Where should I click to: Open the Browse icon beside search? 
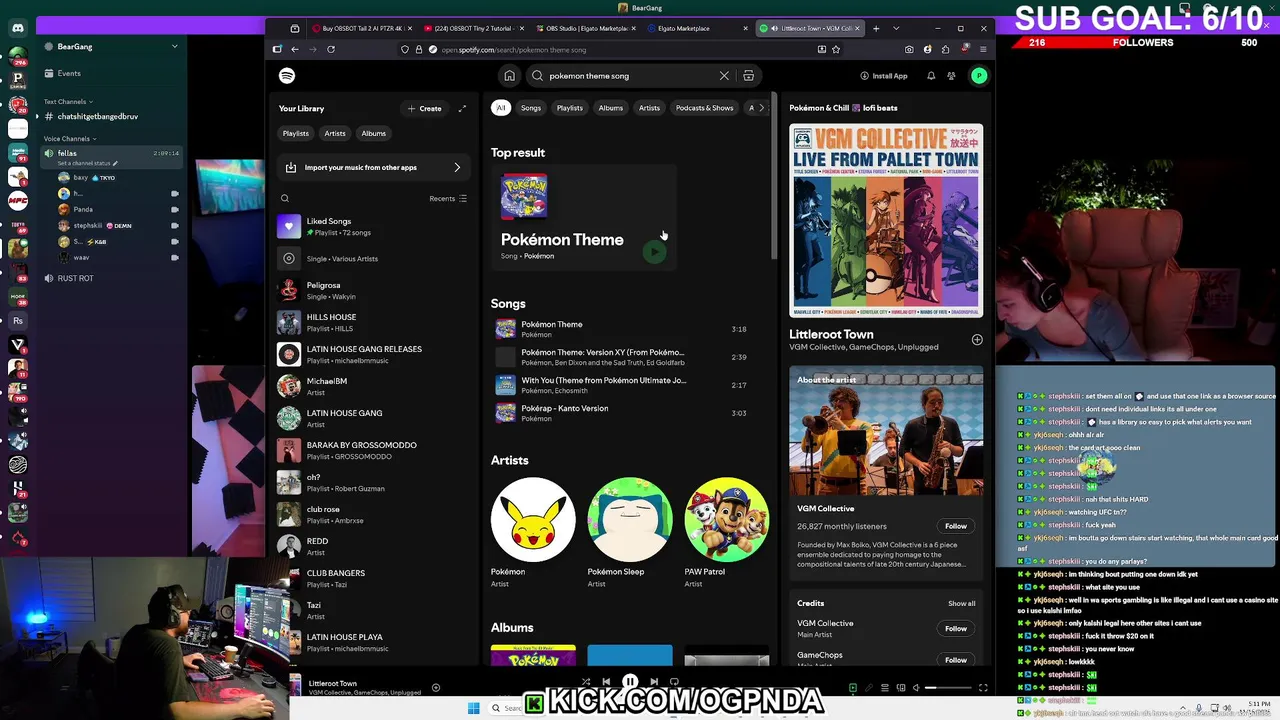coord(748,76)
